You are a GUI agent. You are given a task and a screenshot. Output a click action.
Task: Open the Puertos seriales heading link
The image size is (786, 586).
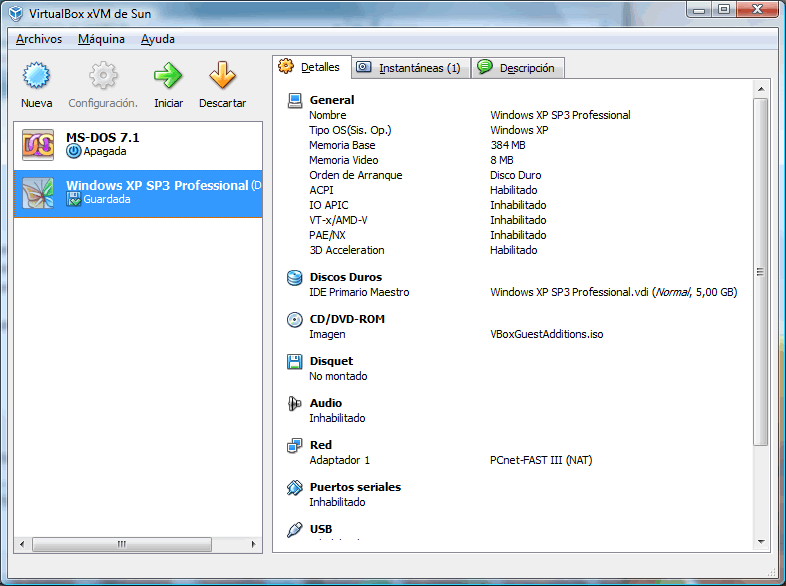pos(355,487)
